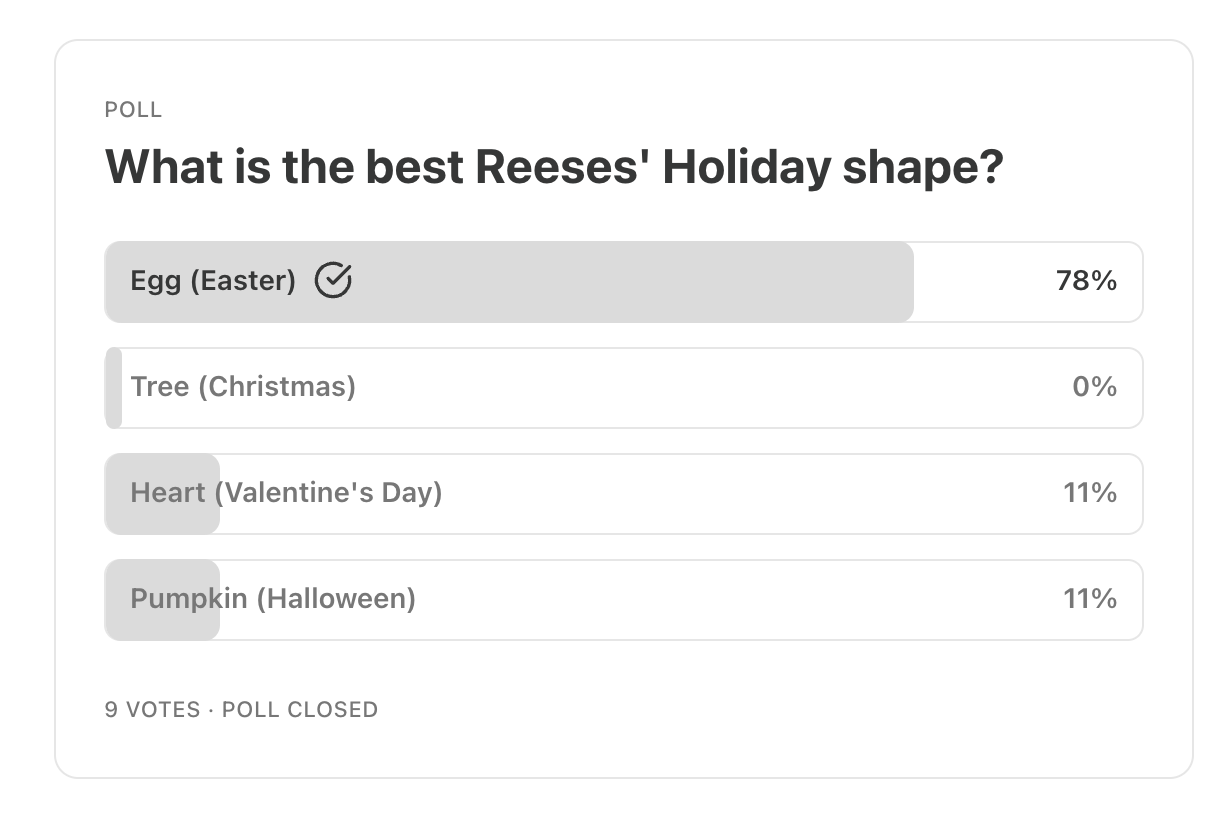
Task: Click the gray fill behind the word Heart
Action: point(162,494)
